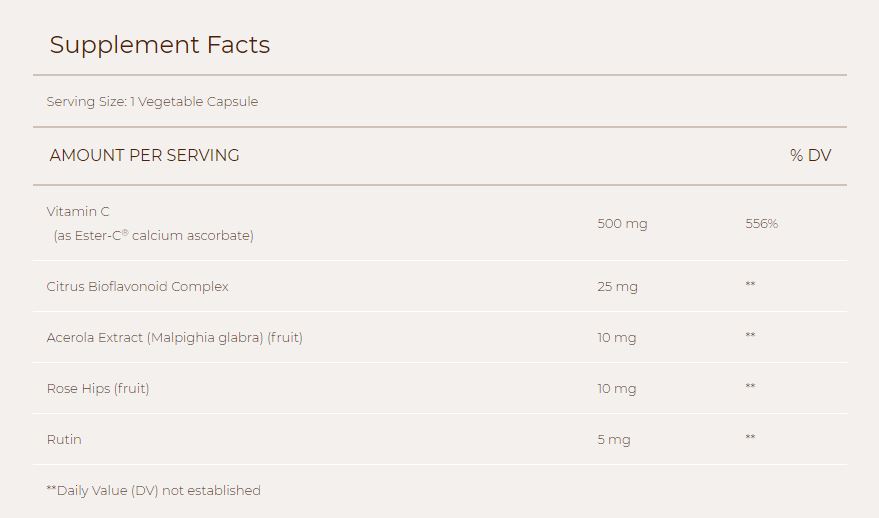Click the Rose Hips (fruit) label
Viewport: 879px width, 518px height.
coord(98,389)
